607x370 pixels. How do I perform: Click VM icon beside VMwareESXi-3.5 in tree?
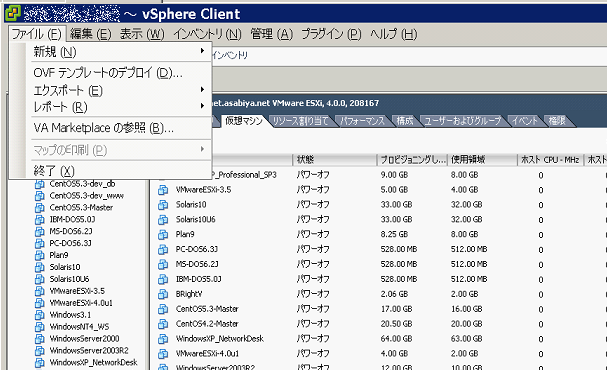[39, 291]
